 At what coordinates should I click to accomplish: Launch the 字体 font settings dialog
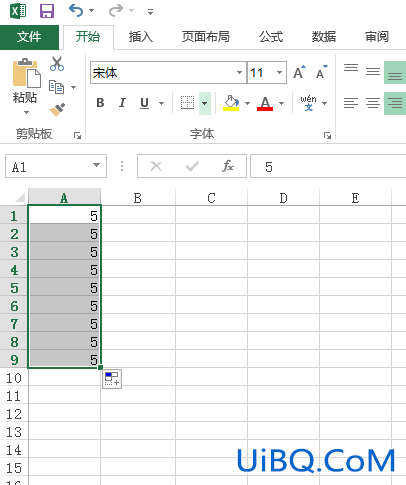click(x=327, y=135)
